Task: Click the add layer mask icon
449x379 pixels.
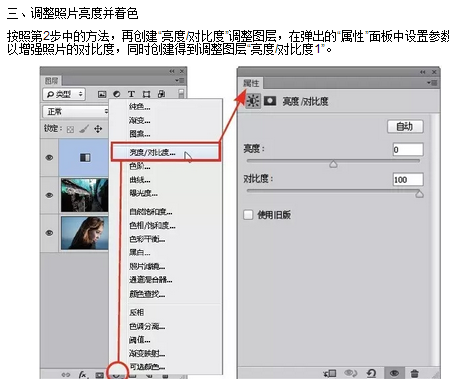Action: point(99,375)
